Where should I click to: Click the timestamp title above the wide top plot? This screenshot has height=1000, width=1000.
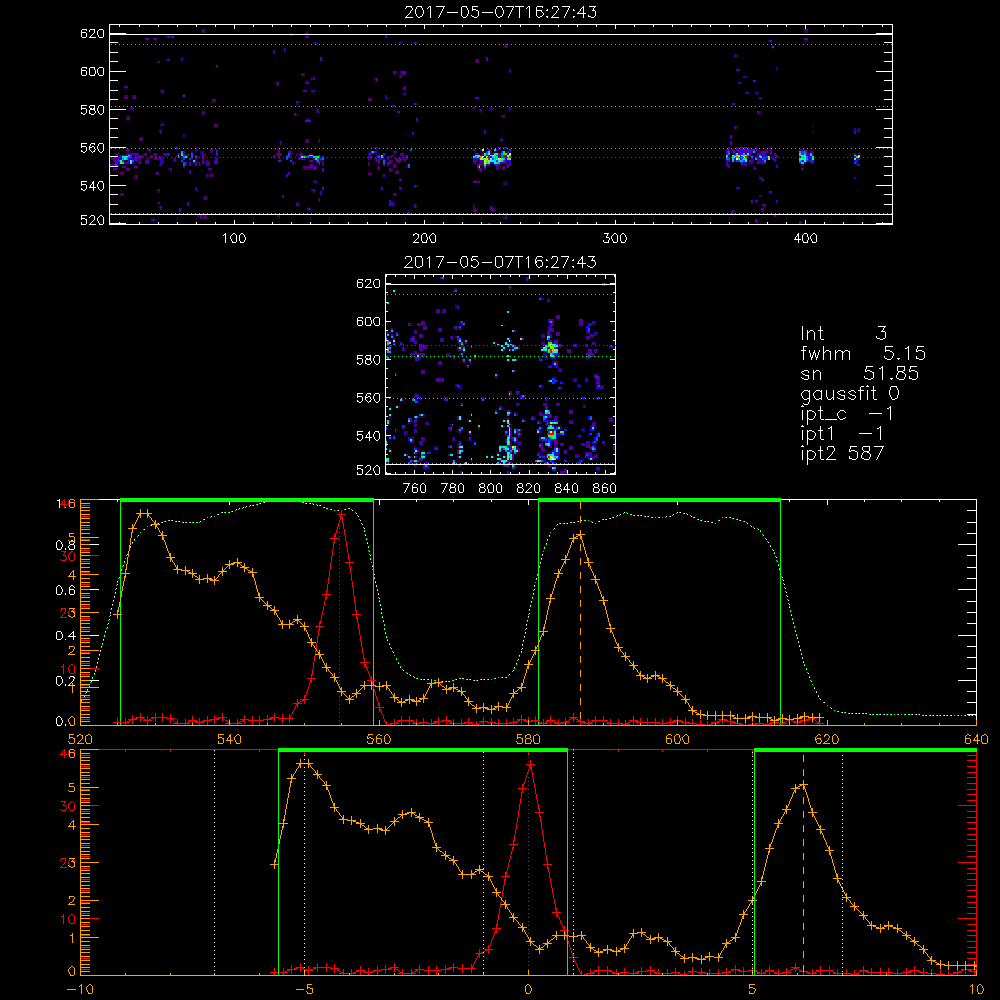coord(500,12)
